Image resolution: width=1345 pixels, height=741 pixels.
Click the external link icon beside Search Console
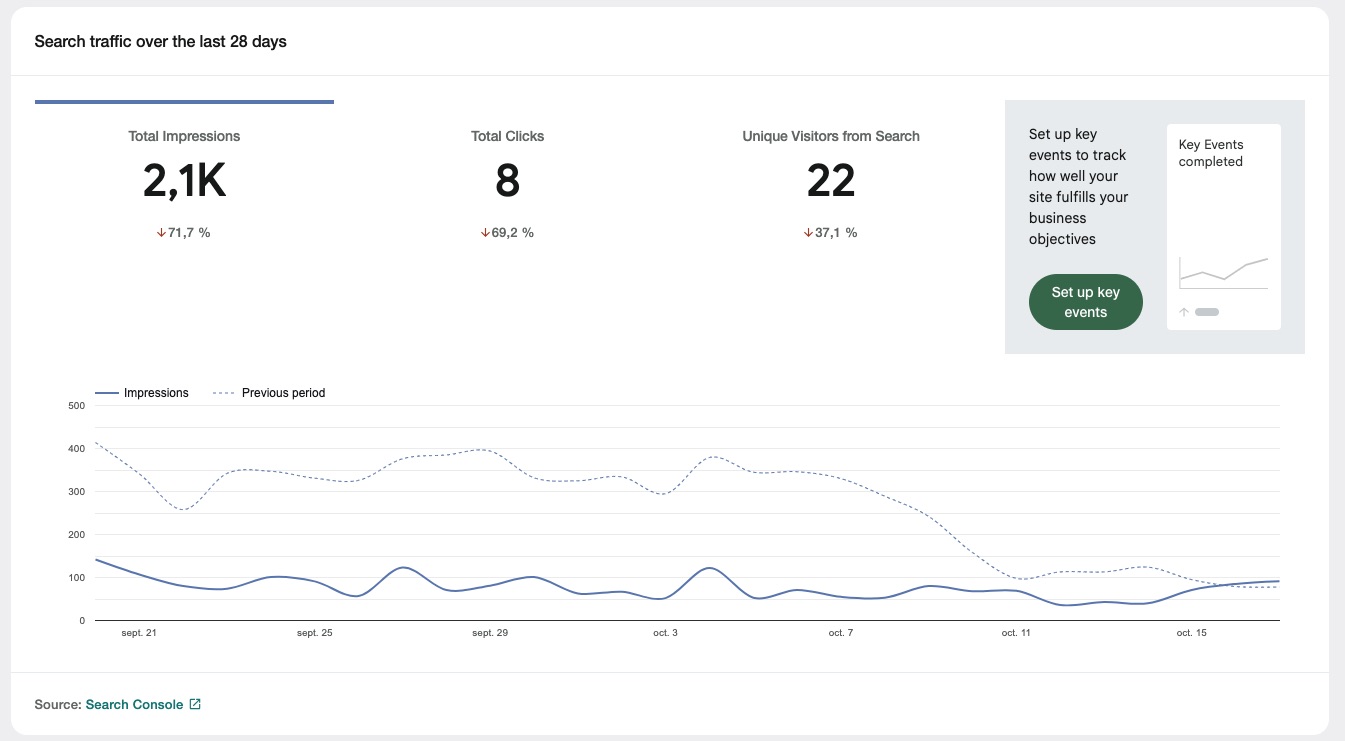tap(195, 704)
